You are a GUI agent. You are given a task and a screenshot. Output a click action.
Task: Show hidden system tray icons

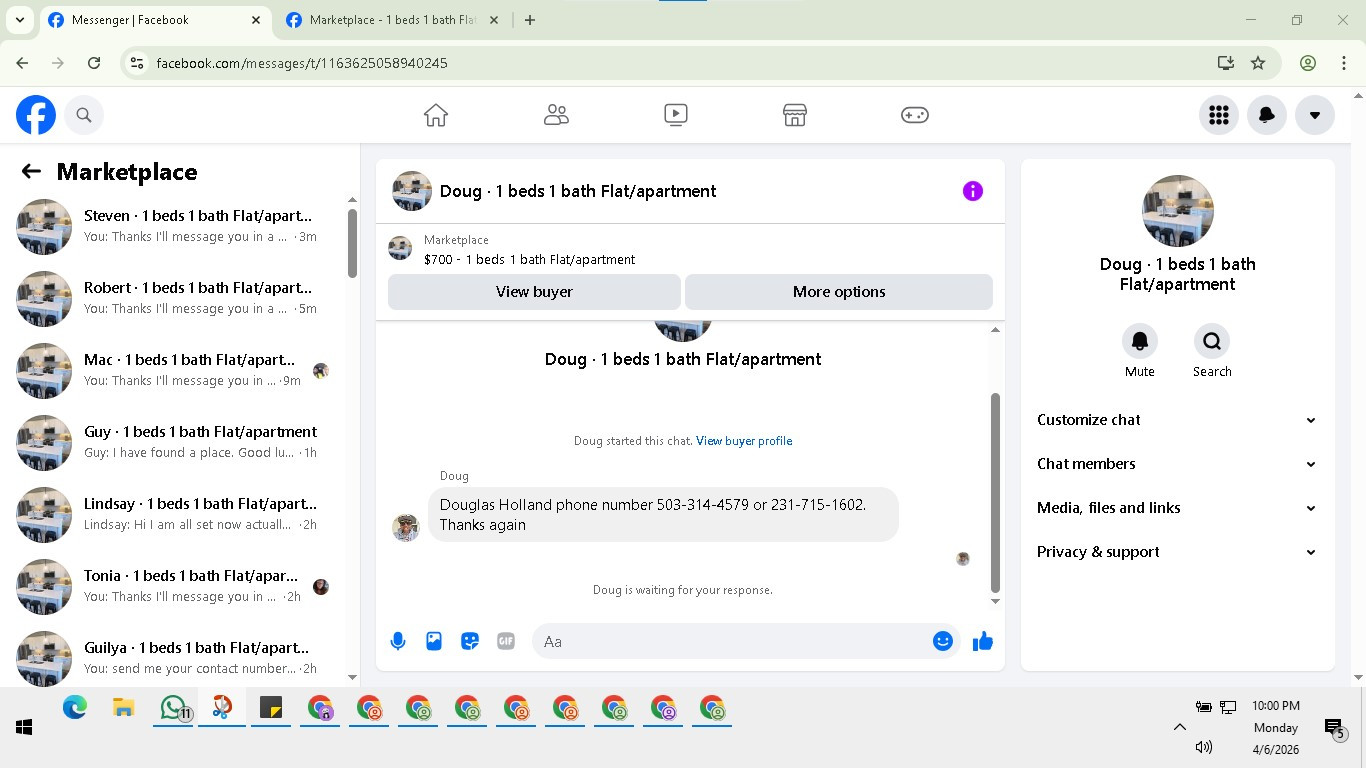[x=1179, y=727]
